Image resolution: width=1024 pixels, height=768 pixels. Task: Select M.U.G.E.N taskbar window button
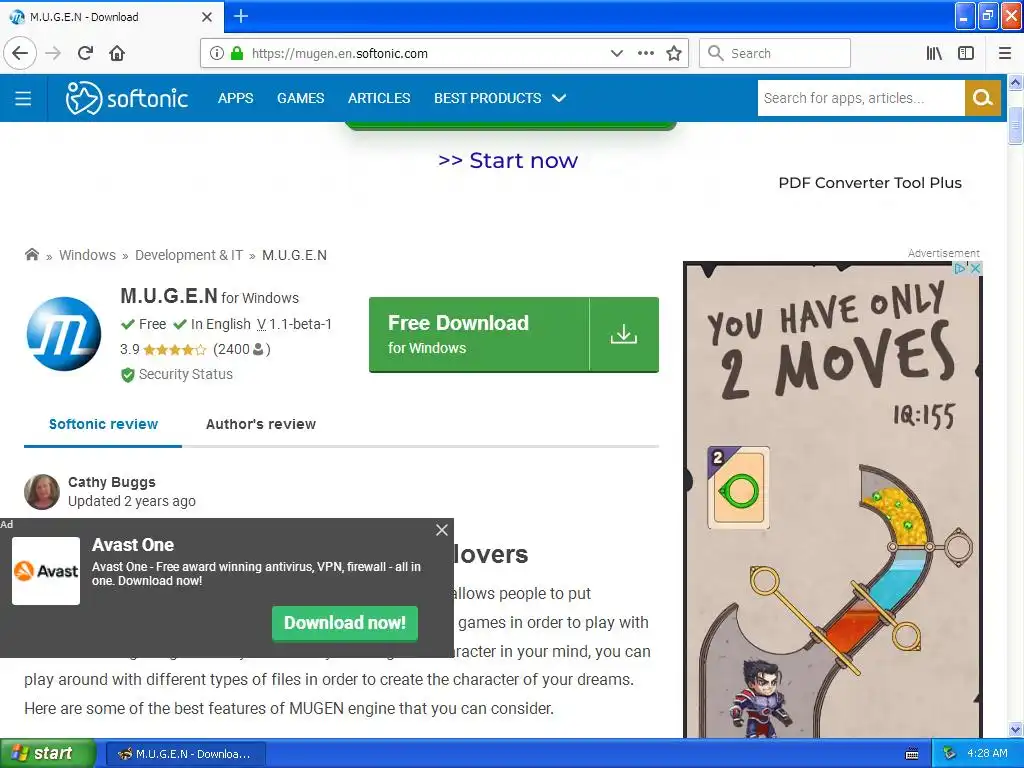click(x=185, y=754)
